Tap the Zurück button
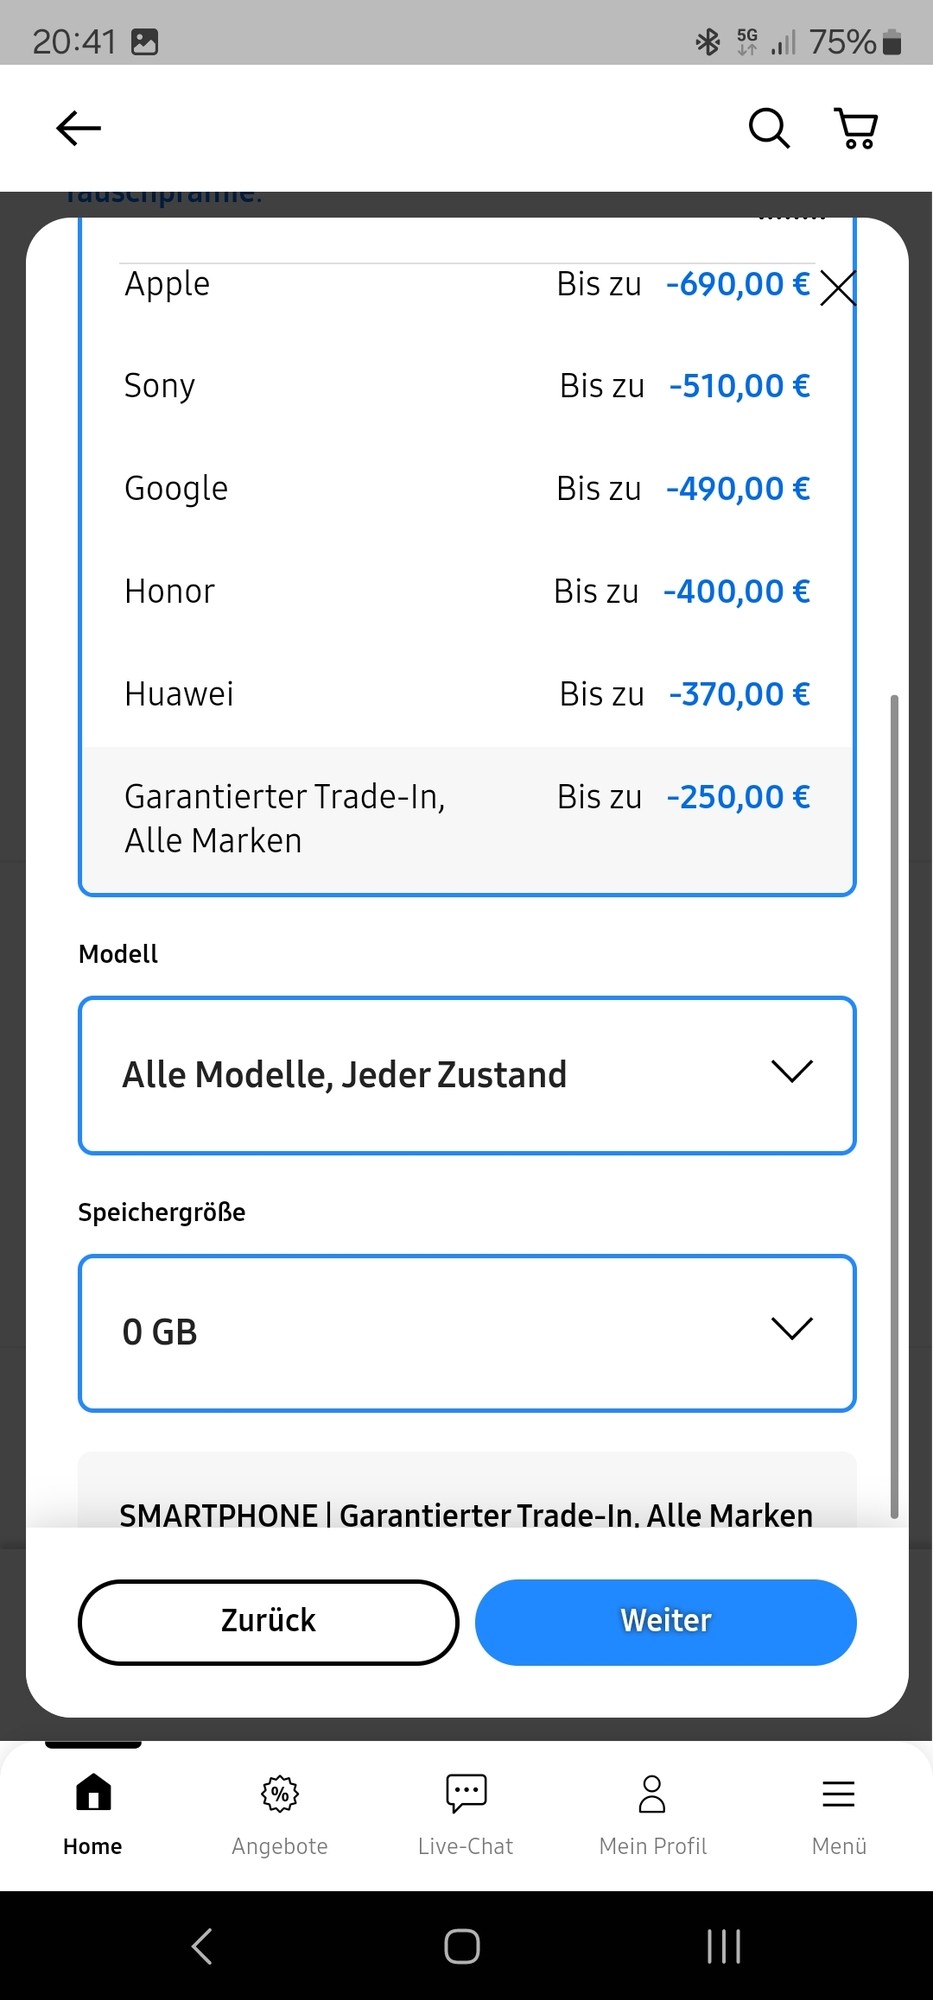Viewport: 933px width, 2000px height. tap(268, 1622)
